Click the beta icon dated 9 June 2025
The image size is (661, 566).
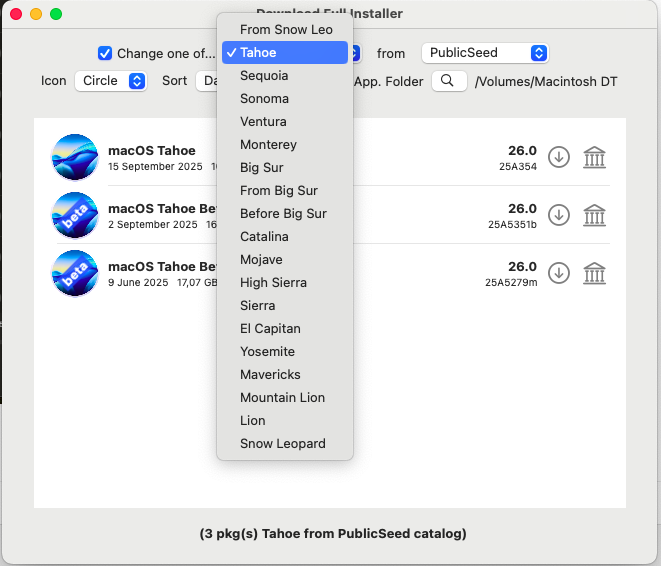75,273
